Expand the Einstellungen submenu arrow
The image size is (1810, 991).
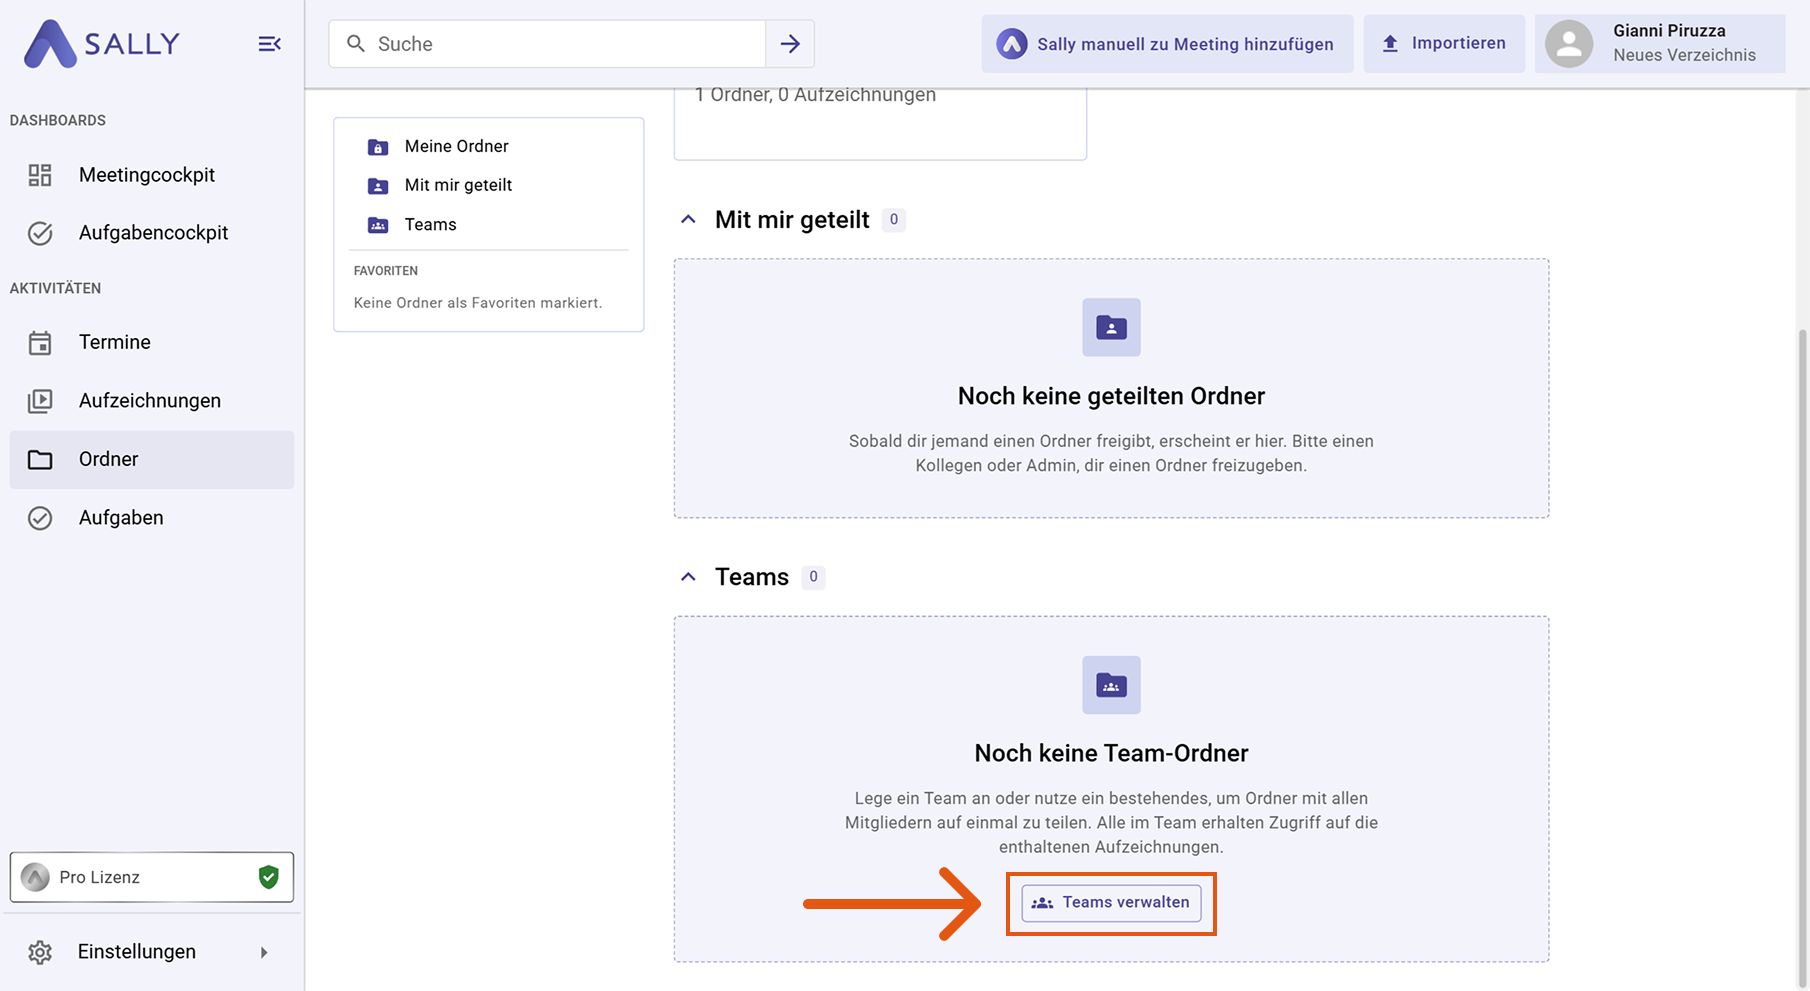[x=264, y=952]
